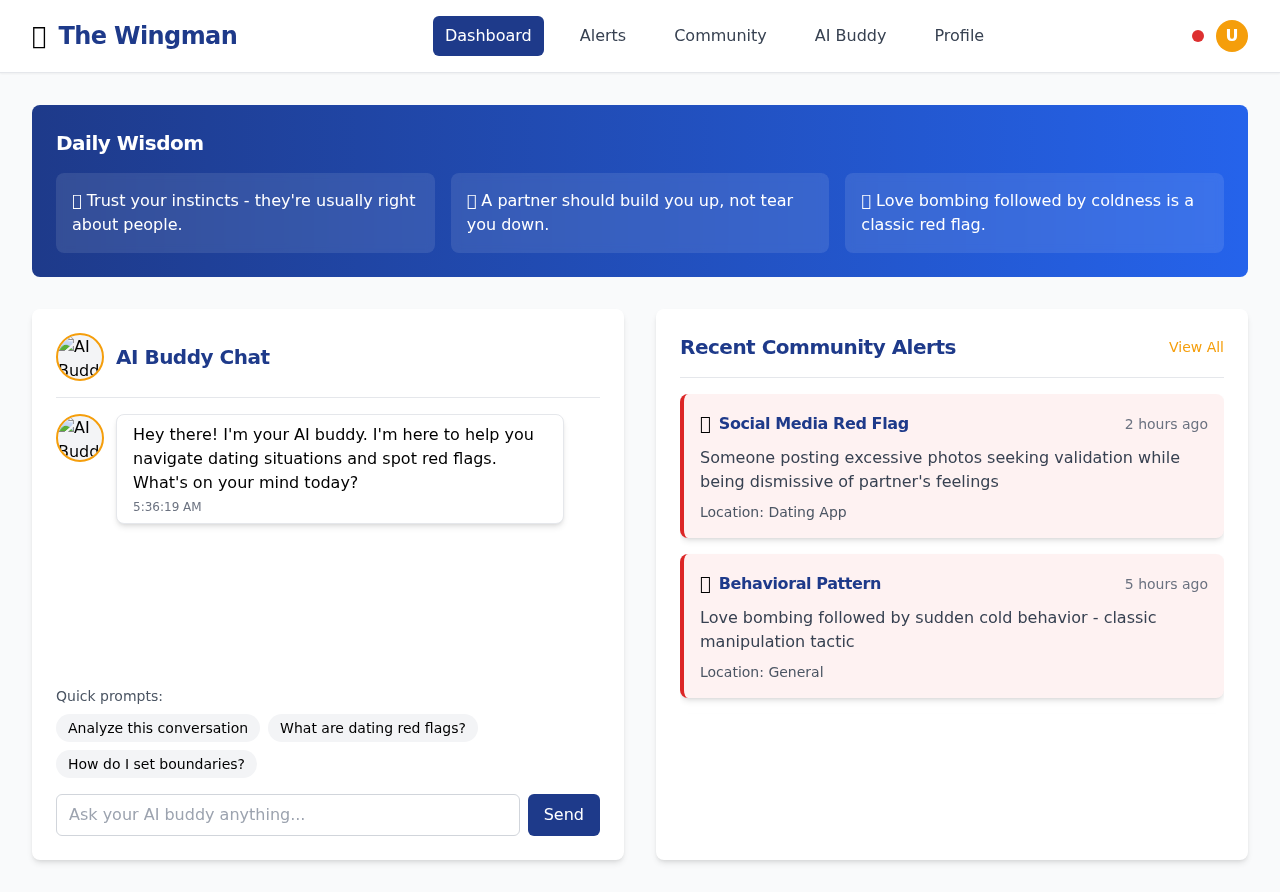Click the red notification dot indicator
The width and height of the screenshot is (1280, 892).
tap(1197, 36)
